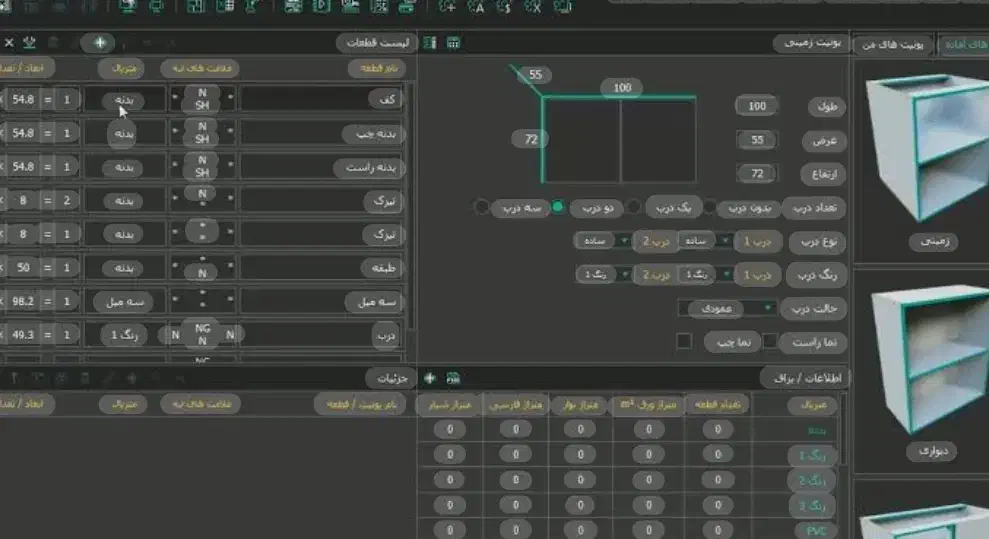This screenshot has height=539, width=989.
Task: Open the رنگ درب dropdown for درب 2
Action: (x=624, y=274)
